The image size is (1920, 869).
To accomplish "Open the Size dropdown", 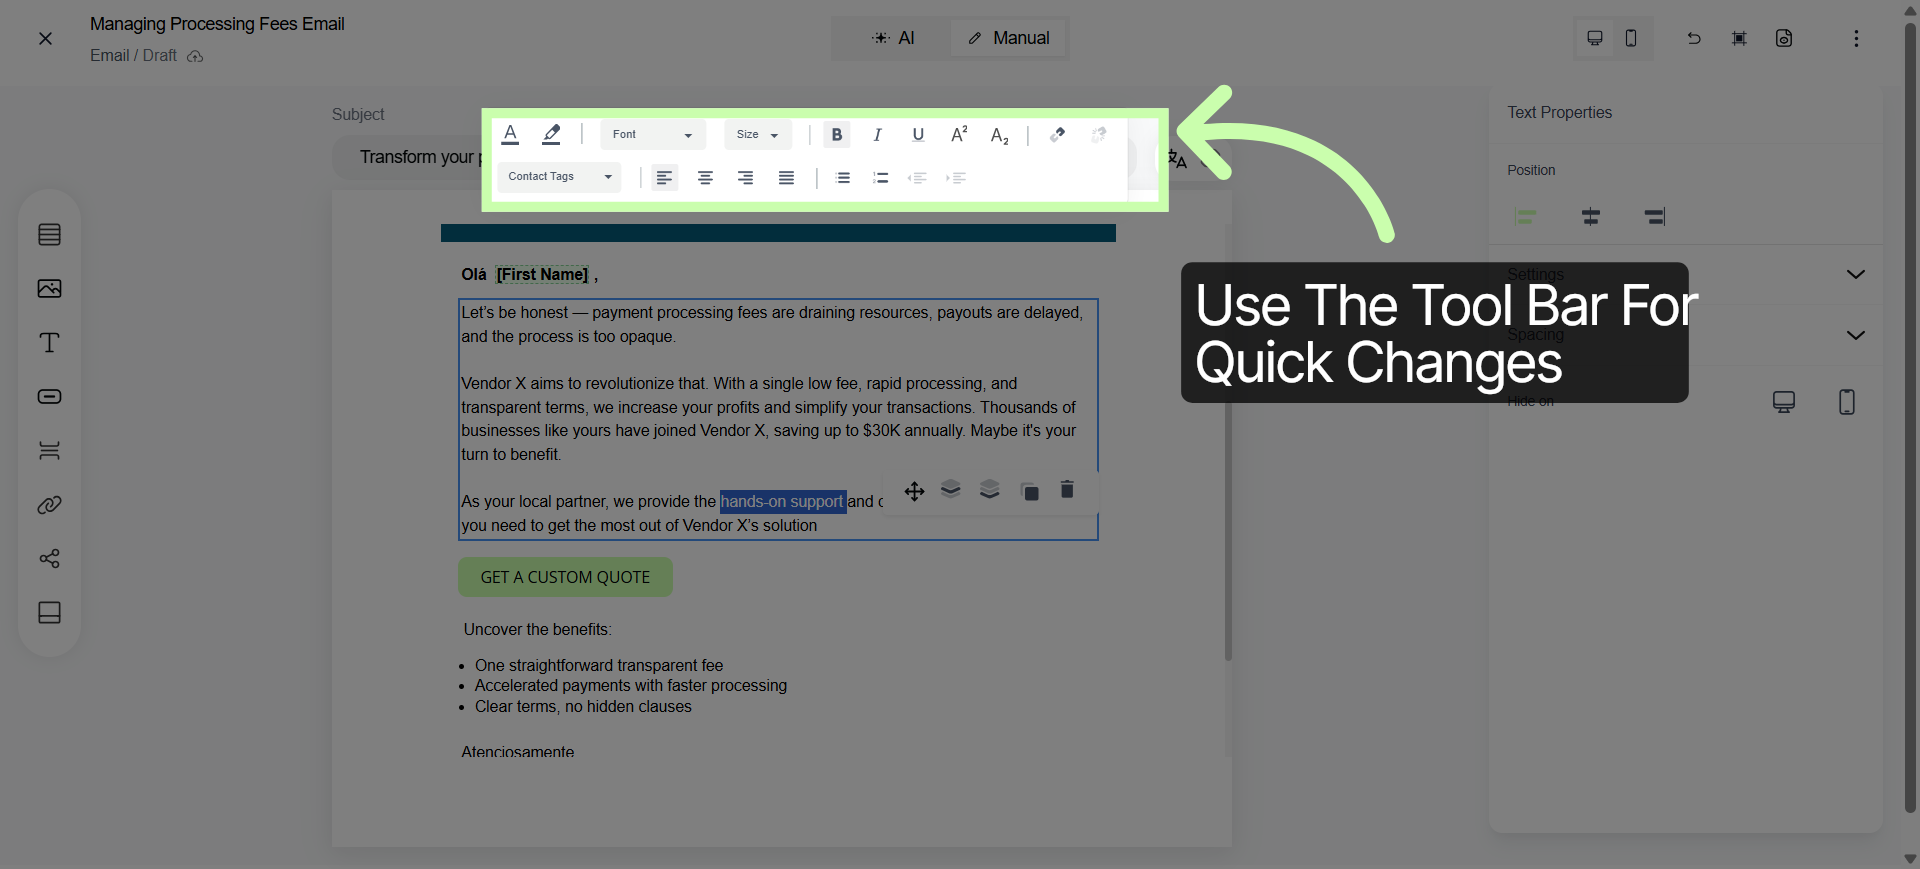I will 757,134.
